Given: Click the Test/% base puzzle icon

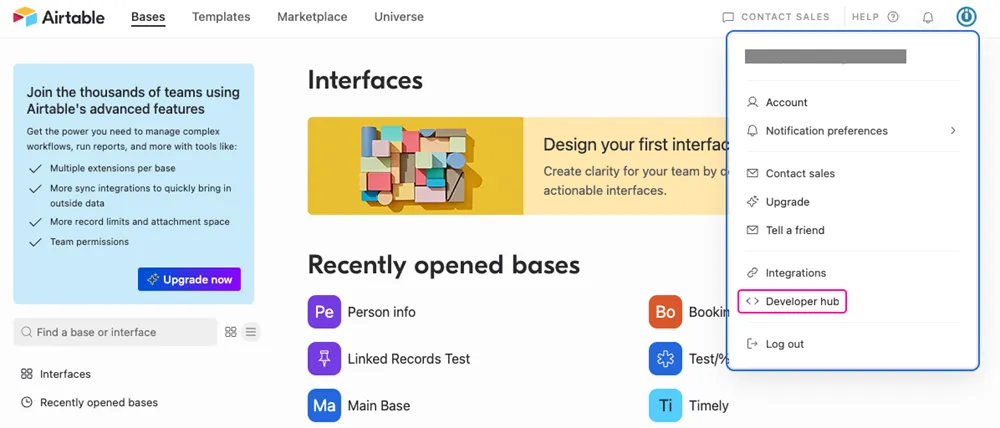Looking at the screenshot, I should point(665,358).
